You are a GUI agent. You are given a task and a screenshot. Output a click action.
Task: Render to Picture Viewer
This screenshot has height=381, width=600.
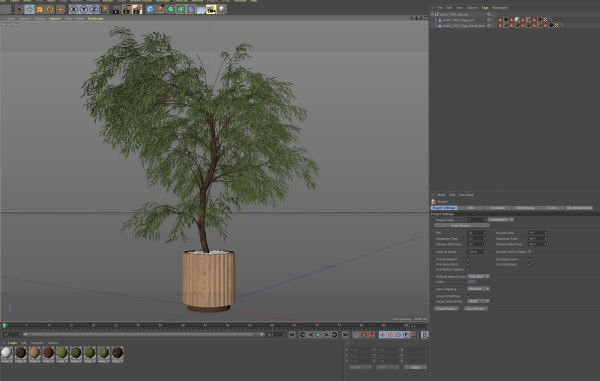coord(127,9)
